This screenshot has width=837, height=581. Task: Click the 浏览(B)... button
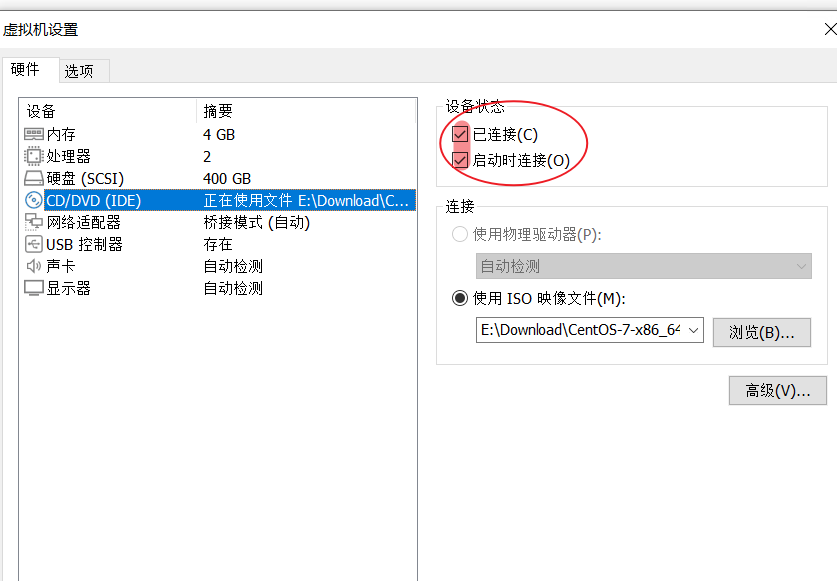[x=762, y=332]
